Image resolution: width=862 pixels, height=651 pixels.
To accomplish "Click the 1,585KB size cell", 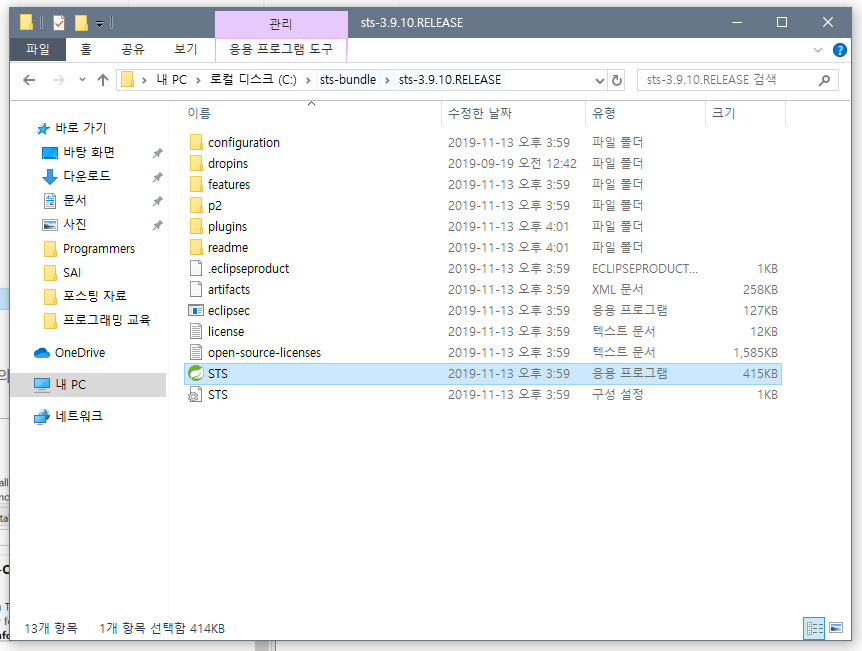I will [755, 352].
